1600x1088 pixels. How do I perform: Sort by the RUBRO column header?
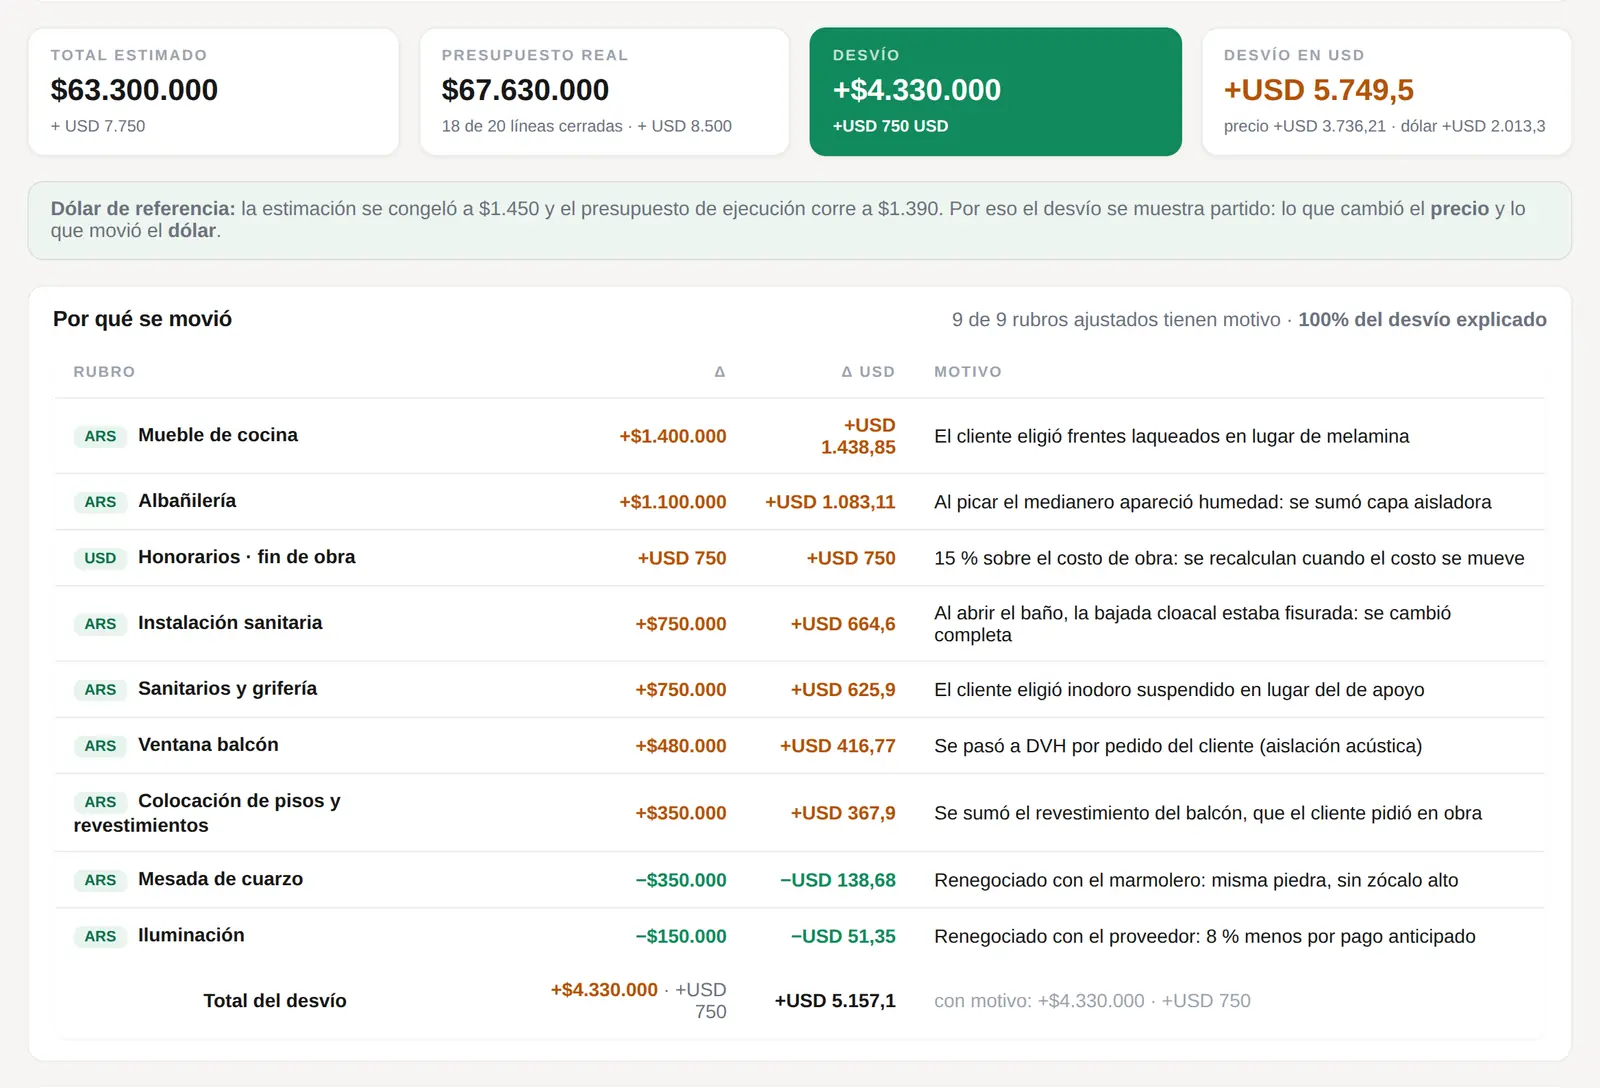click(x=104, y=372)
